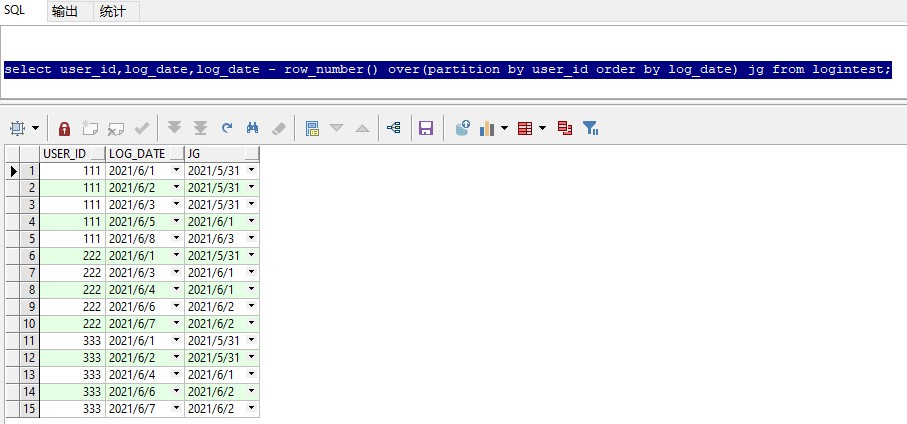Select row 8 via its row number

(x=30, y=290)
